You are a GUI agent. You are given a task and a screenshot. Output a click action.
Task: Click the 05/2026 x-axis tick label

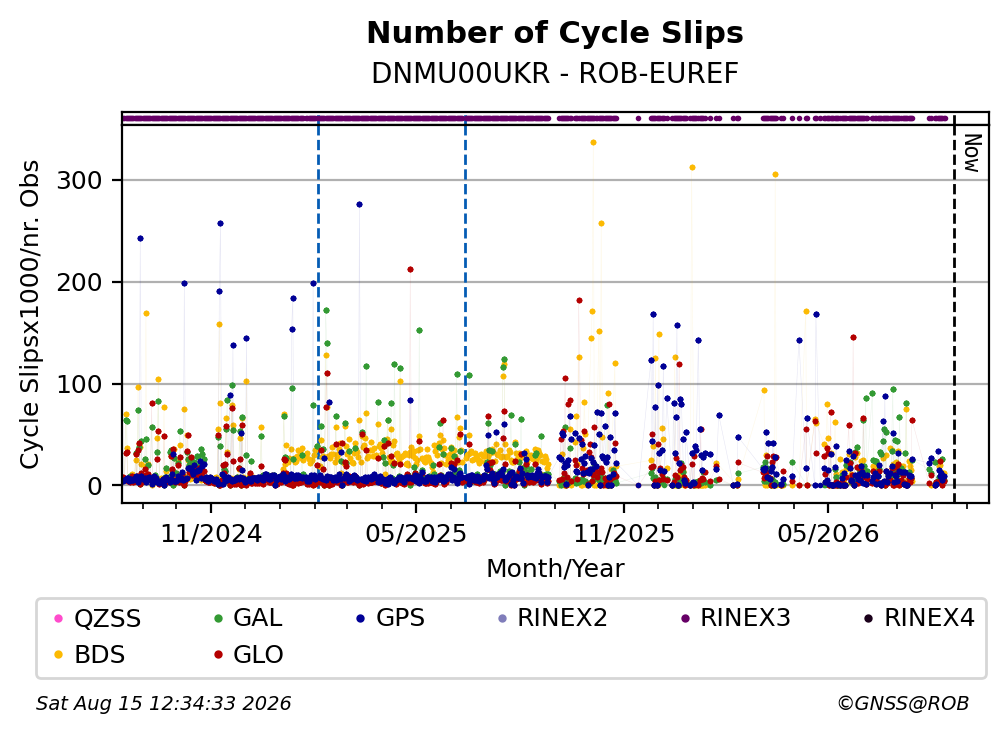827,534
